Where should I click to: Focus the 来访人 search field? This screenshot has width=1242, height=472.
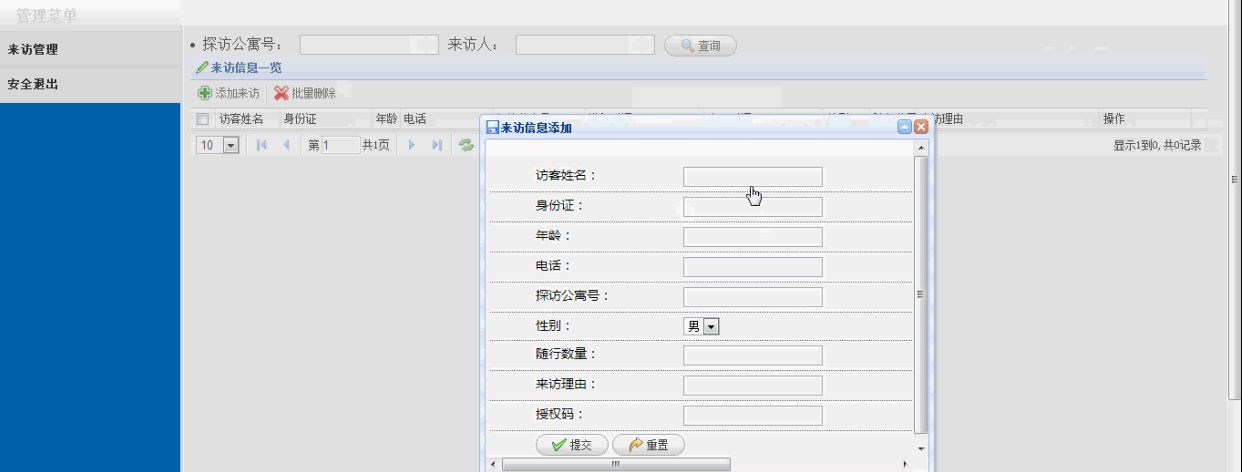[x=585, y=45]
